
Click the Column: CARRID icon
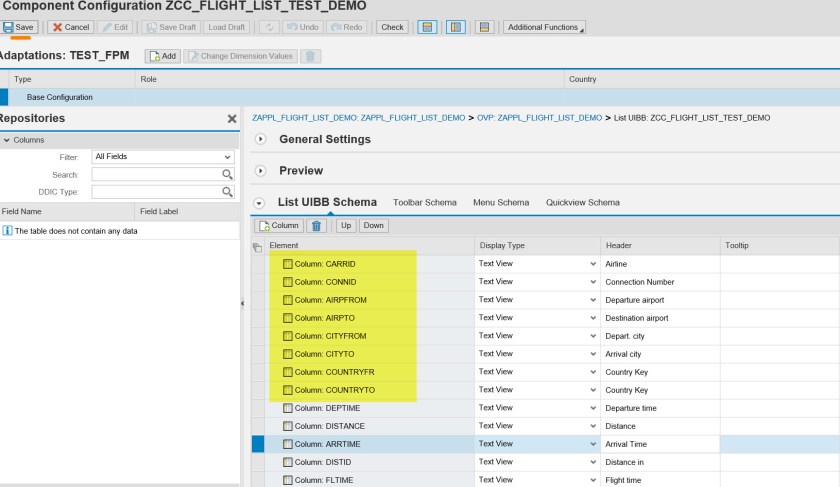(x=288, y=264)
